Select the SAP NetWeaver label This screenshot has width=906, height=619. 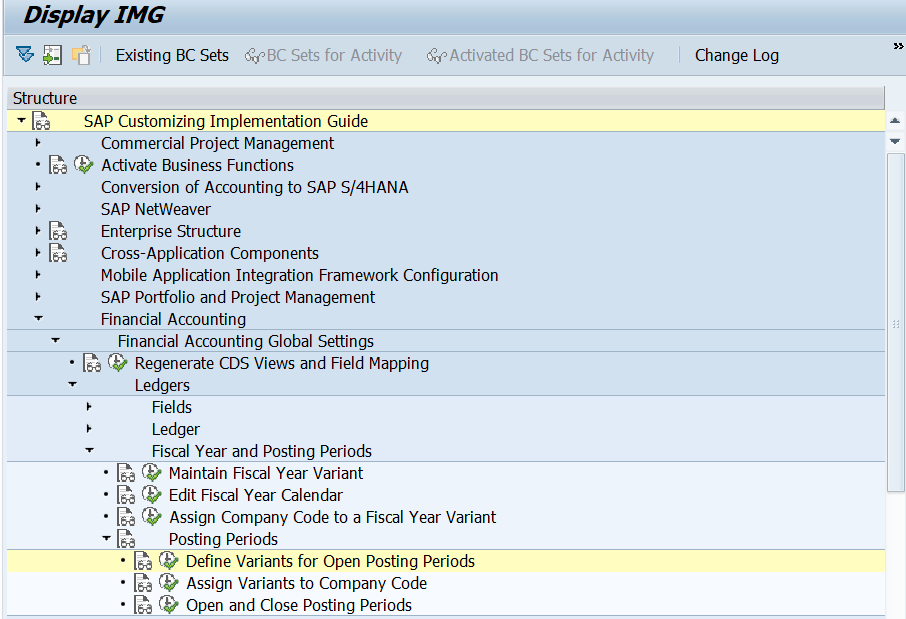click(x=155, y=209)
